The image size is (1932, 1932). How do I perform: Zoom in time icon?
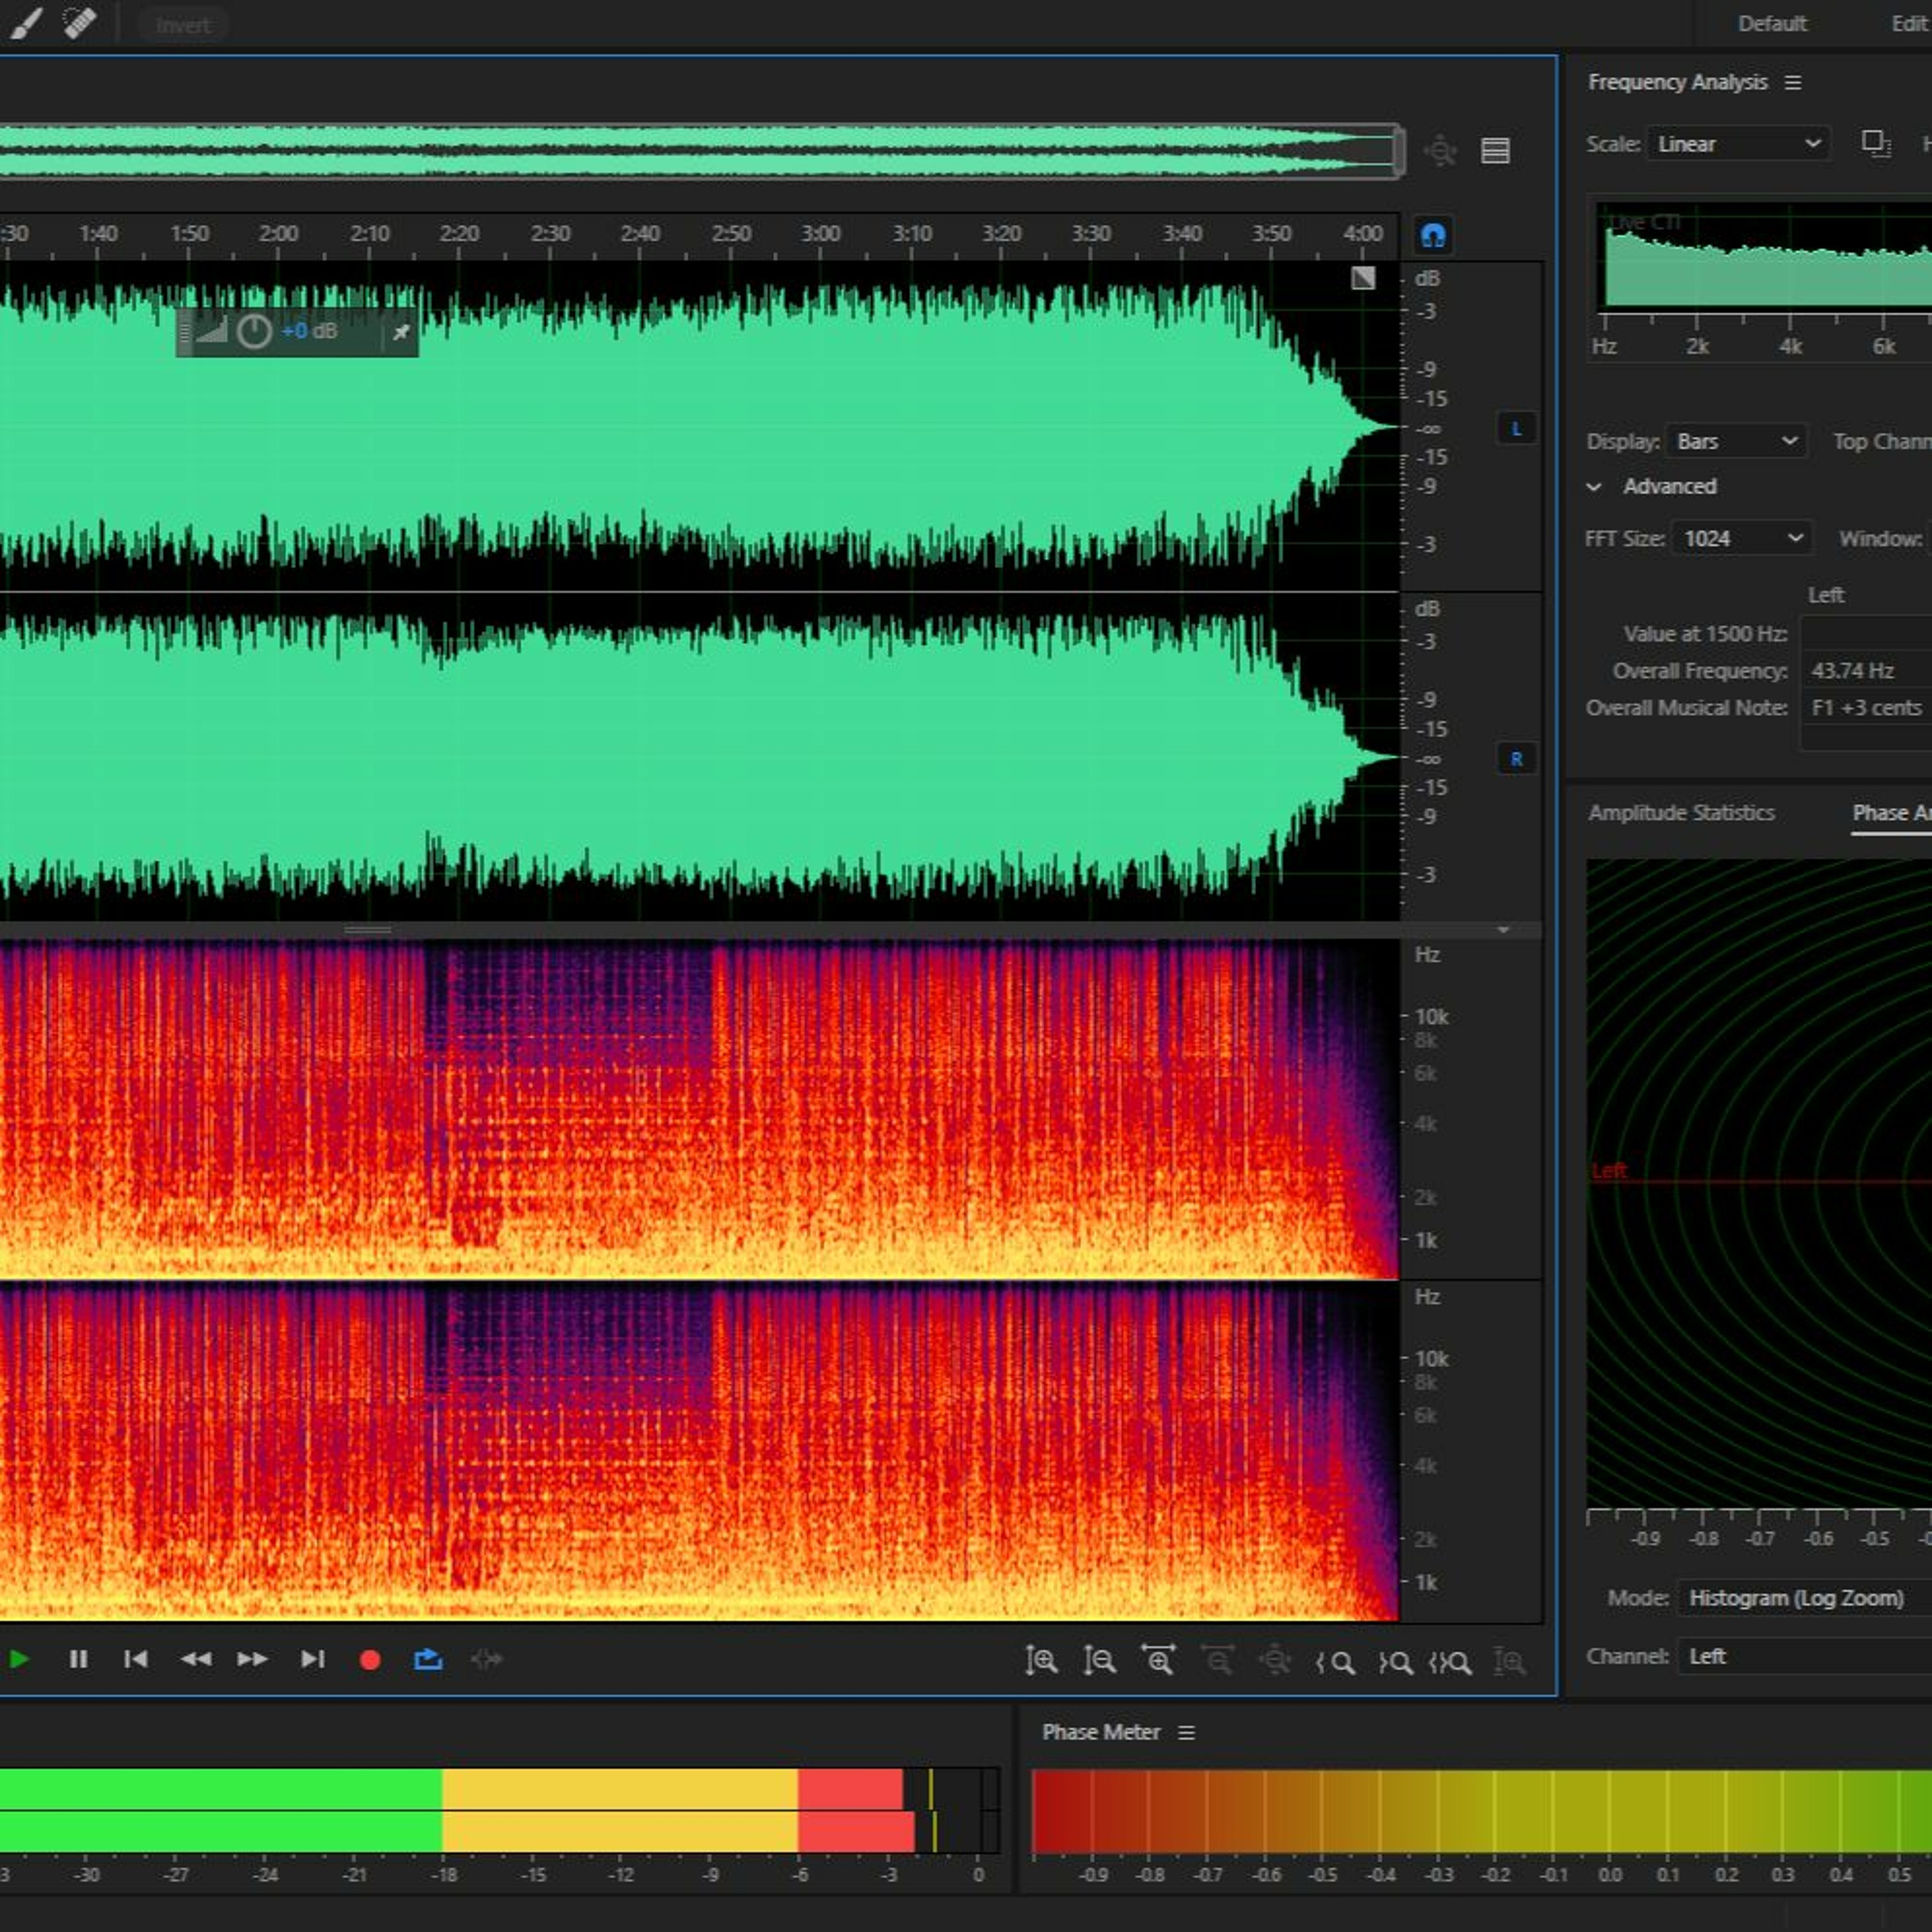(x=1158, y=1661)
